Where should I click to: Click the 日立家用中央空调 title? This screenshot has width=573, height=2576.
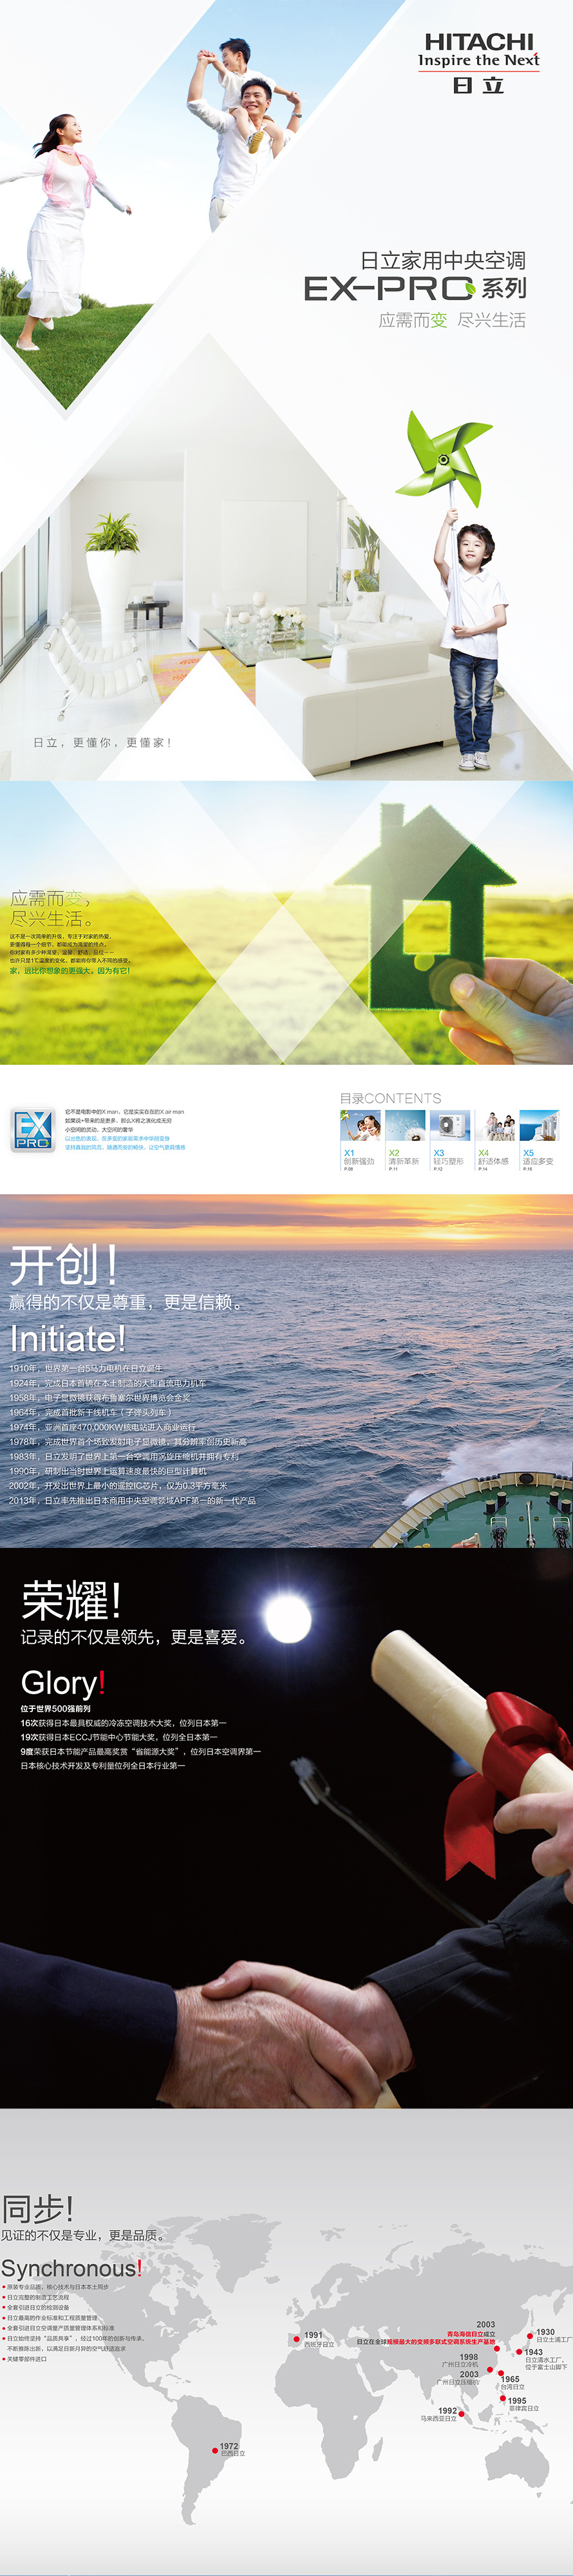click(443, 260)
